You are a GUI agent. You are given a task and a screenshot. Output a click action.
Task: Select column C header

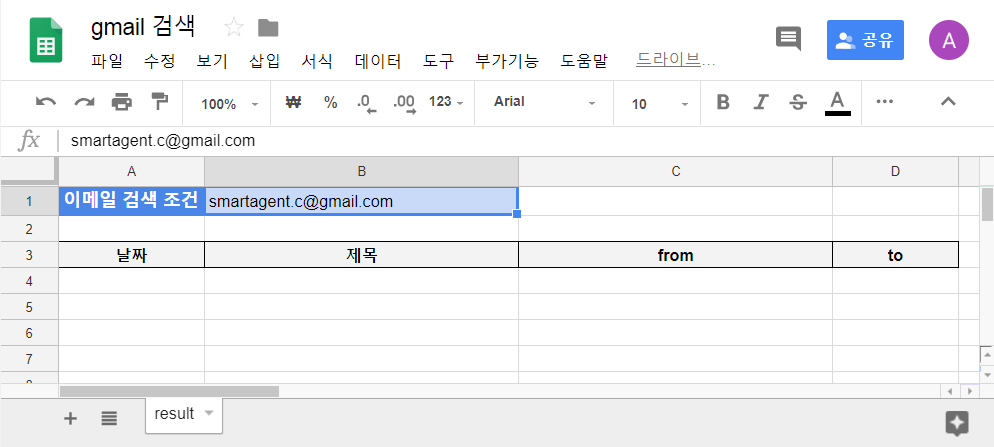tap(676, 171)
